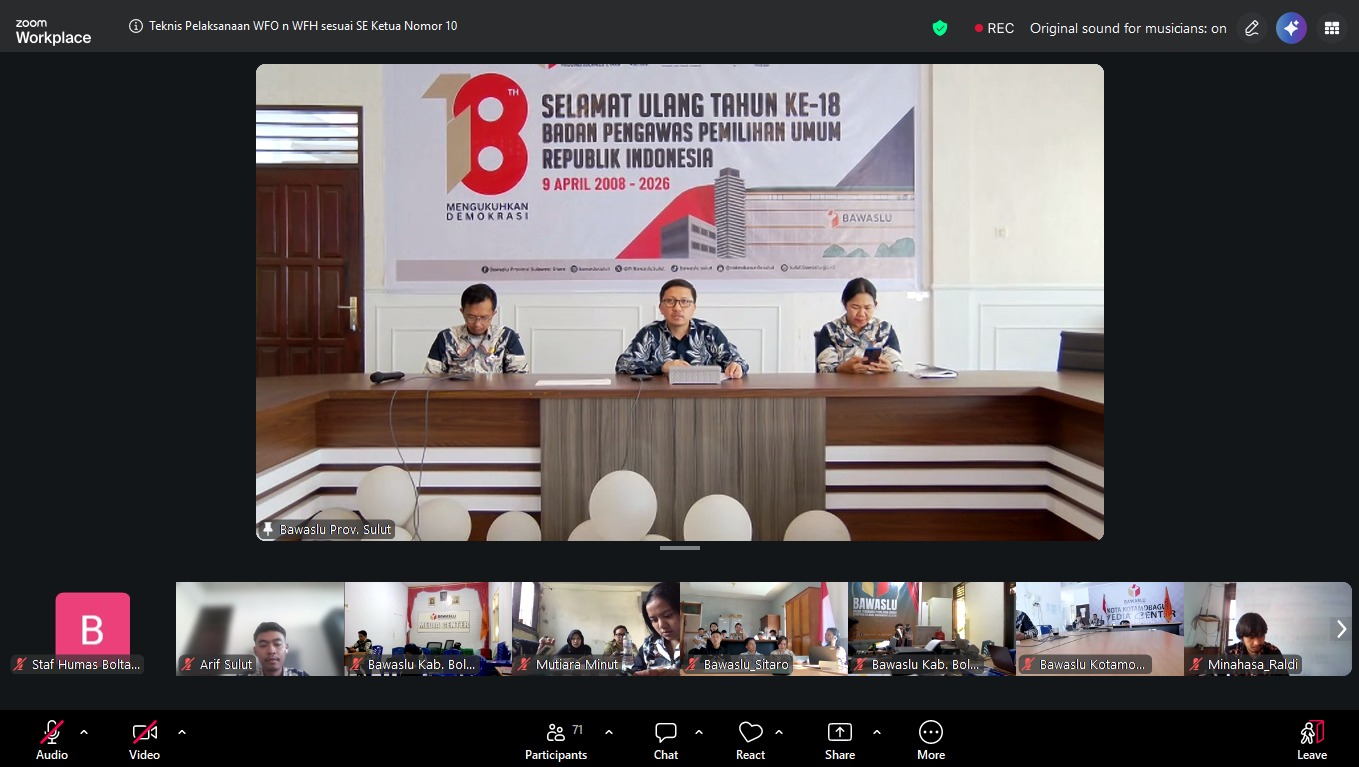
Task: Expand the arrow beside Share
Action: coord(877,732)
